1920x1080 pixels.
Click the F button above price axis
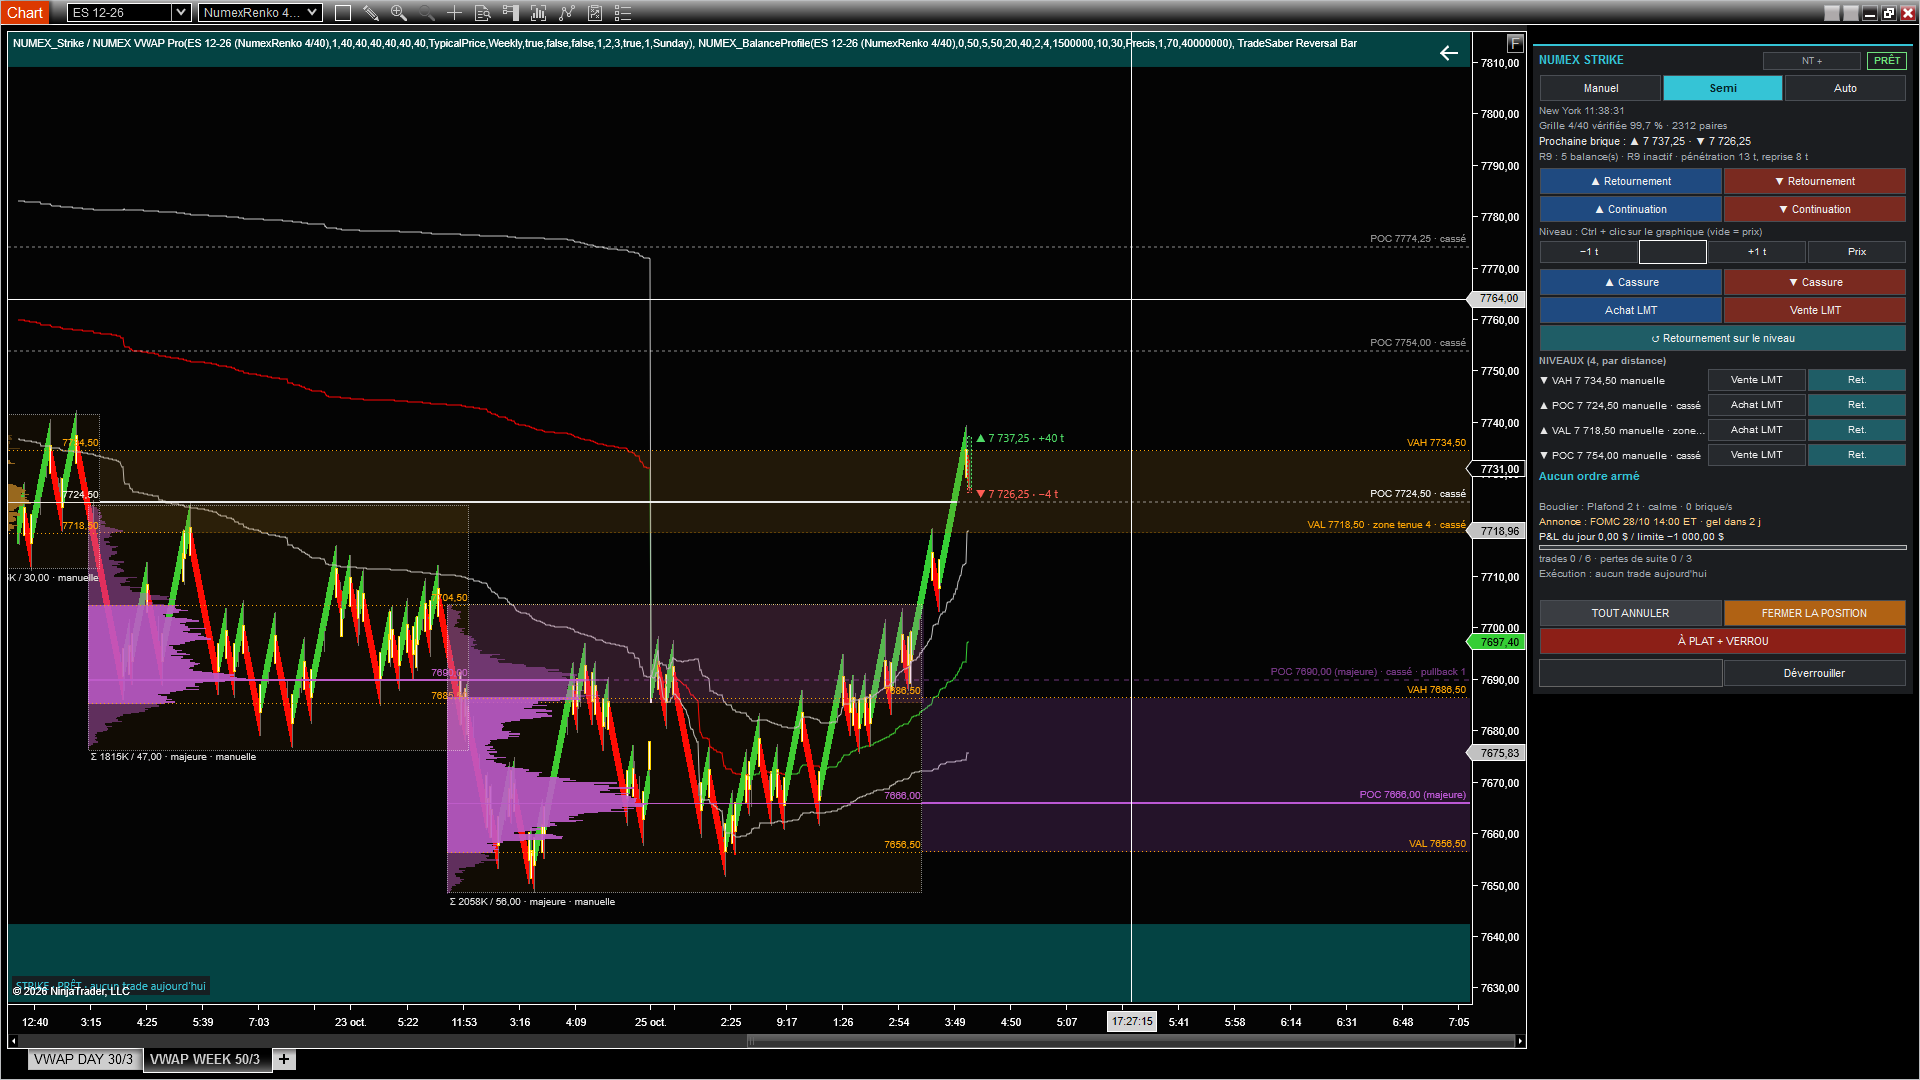coord(1515,43)
